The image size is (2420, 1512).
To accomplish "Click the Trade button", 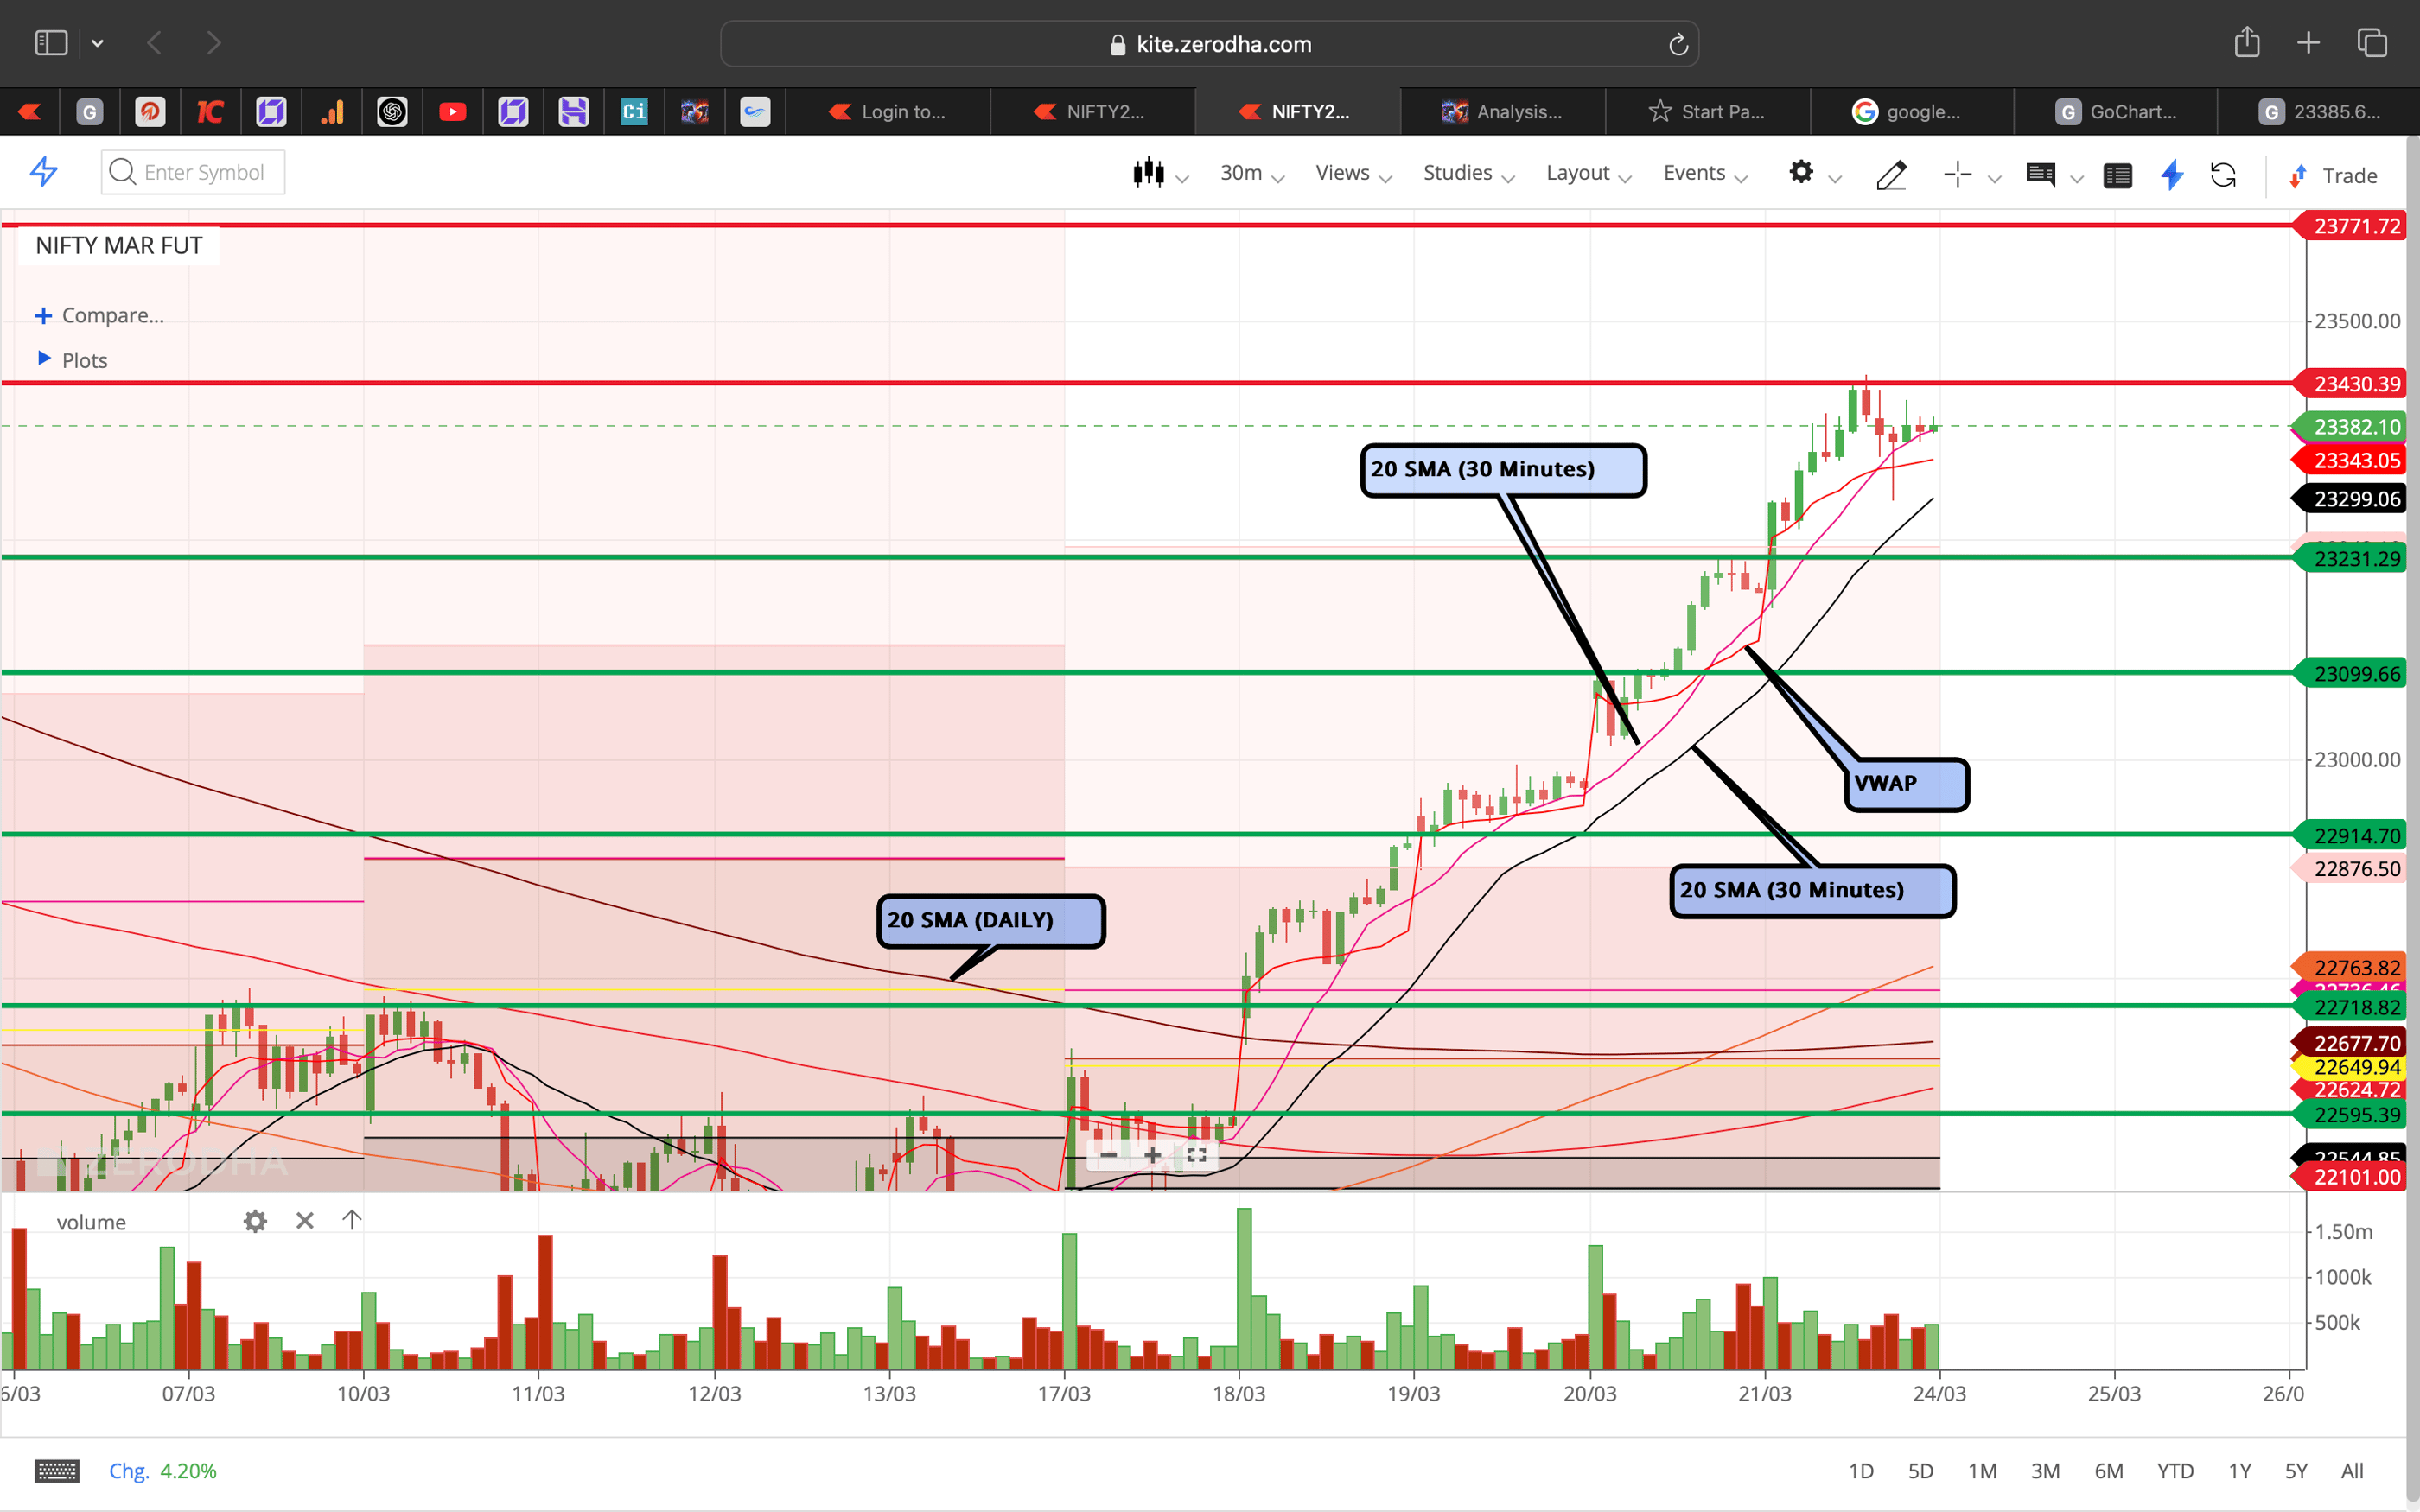I will click(x=2344, y=175).
